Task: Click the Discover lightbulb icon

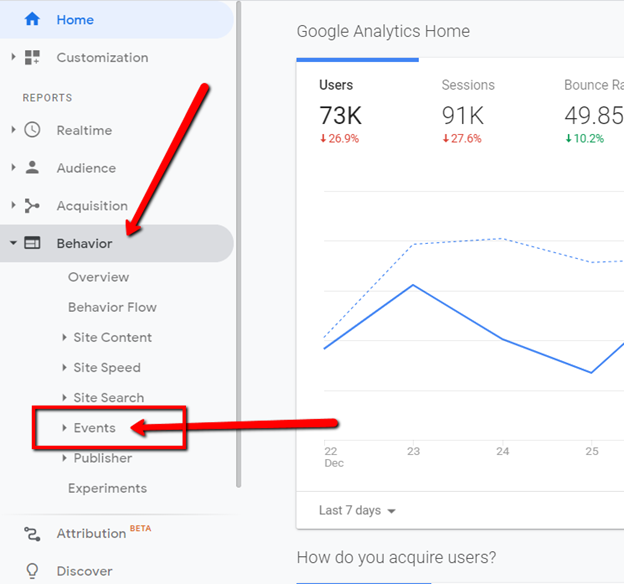Action: coord(32,571)
